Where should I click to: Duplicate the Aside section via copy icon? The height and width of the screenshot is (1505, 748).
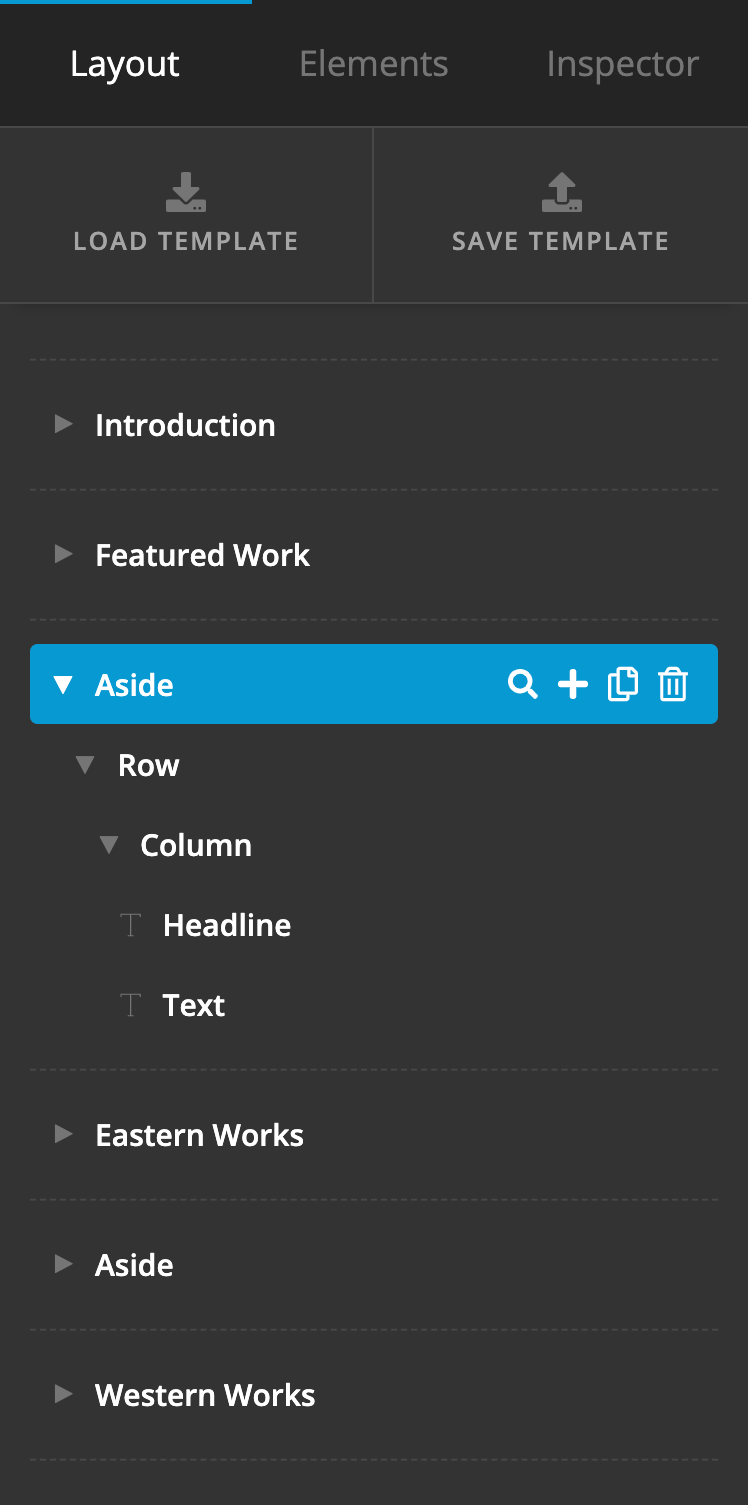pyautogui.click(x=623, y=684)
